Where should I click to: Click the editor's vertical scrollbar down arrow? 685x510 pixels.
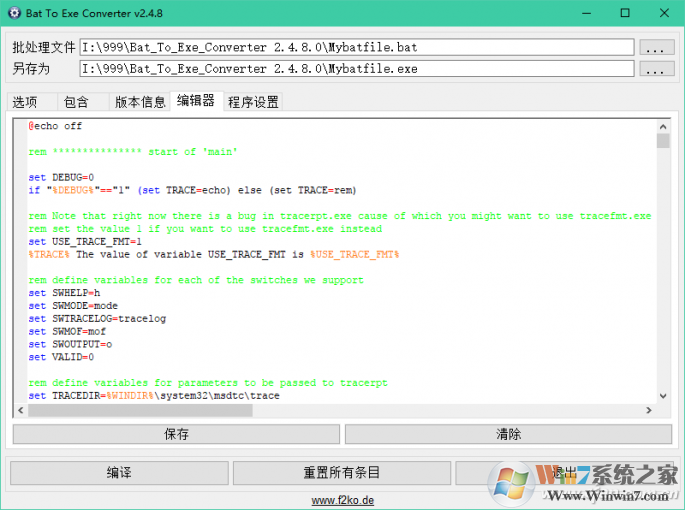point(663,397)
